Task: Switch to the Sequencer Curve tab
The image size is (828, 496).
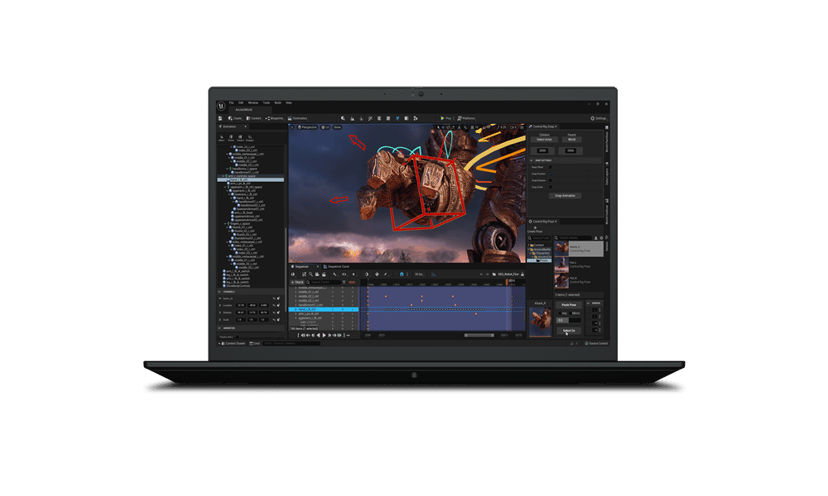Action: click(338, 267)
